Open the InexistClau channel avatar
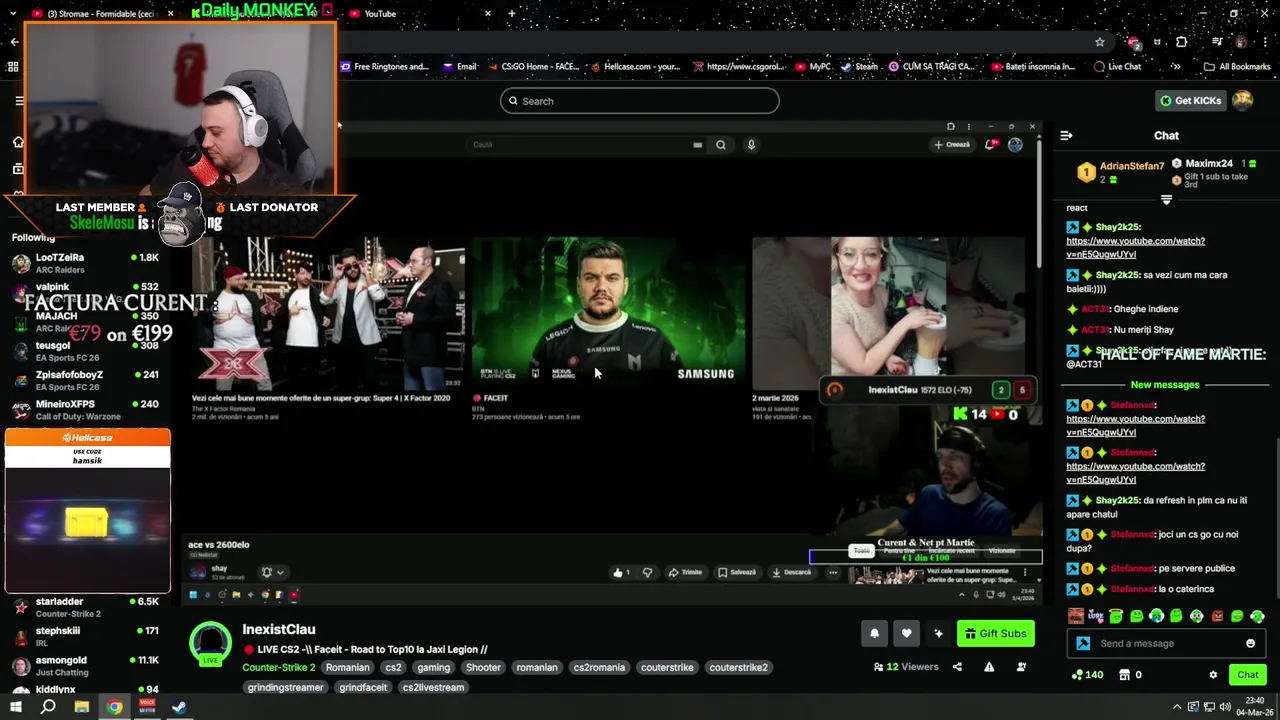This screenshot has width=1280, height=720. pos(211,643)
